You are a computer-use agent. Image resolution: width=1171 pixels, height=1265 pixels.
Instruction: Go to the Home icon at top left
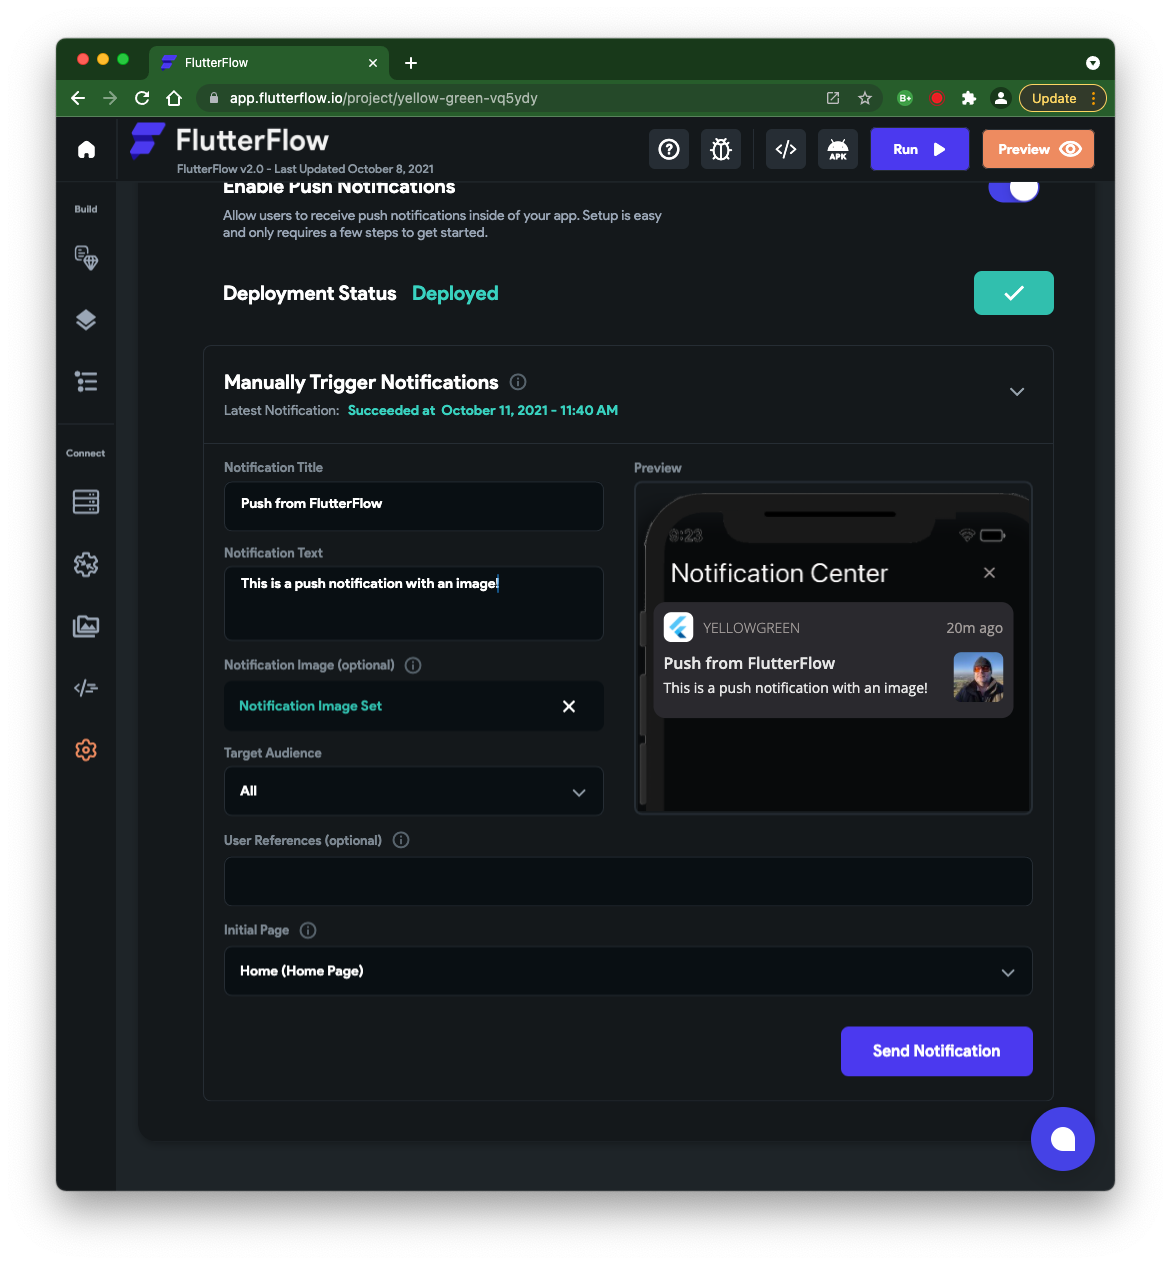(x=86, y=148)
